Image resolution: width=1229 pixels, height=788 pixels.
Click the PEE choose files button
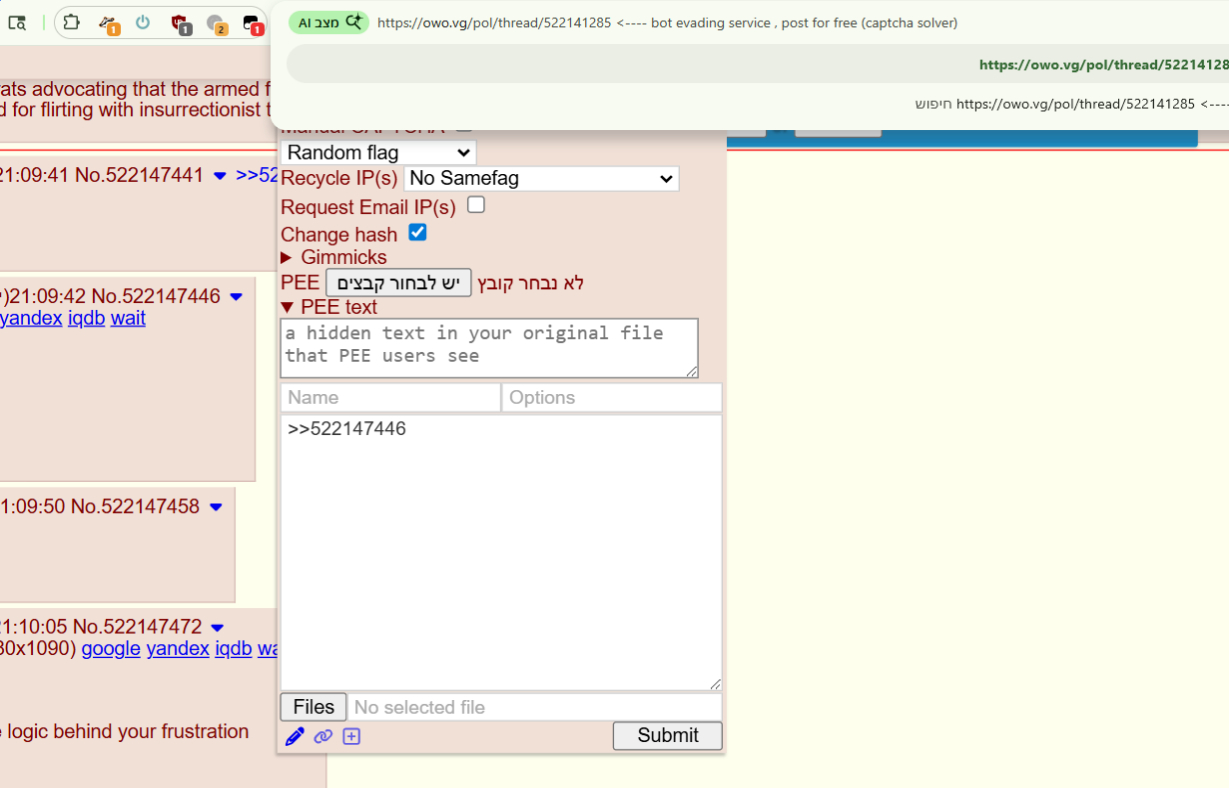(x=398, y=283)
